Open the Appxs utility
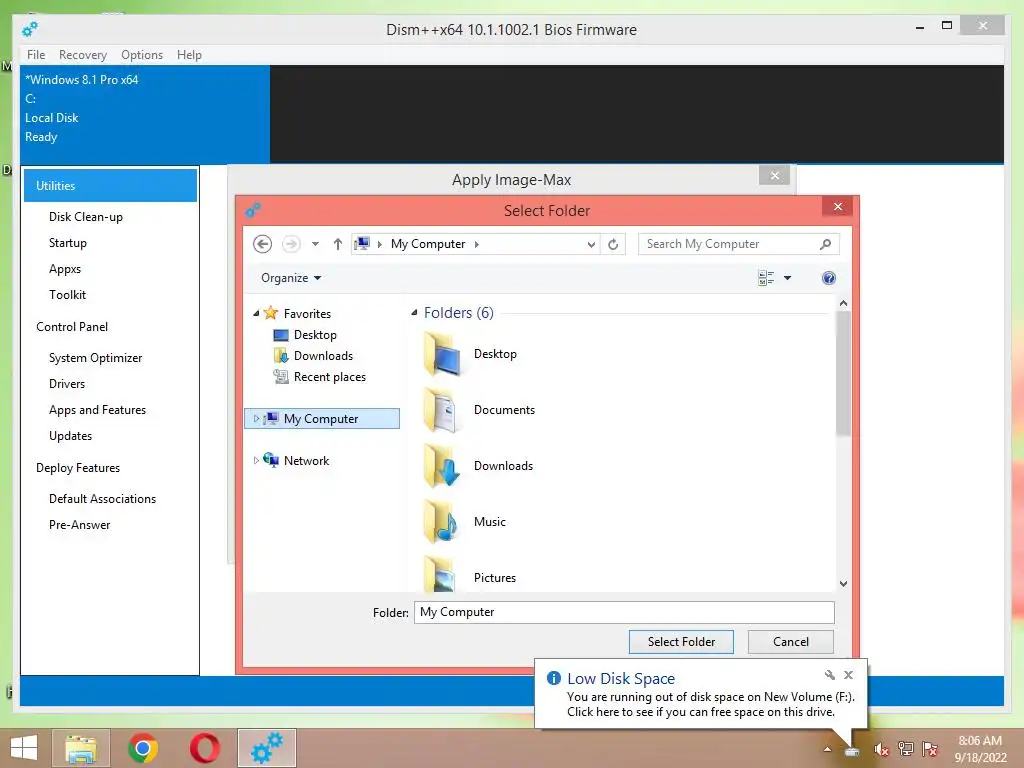 tap(65, 269)
